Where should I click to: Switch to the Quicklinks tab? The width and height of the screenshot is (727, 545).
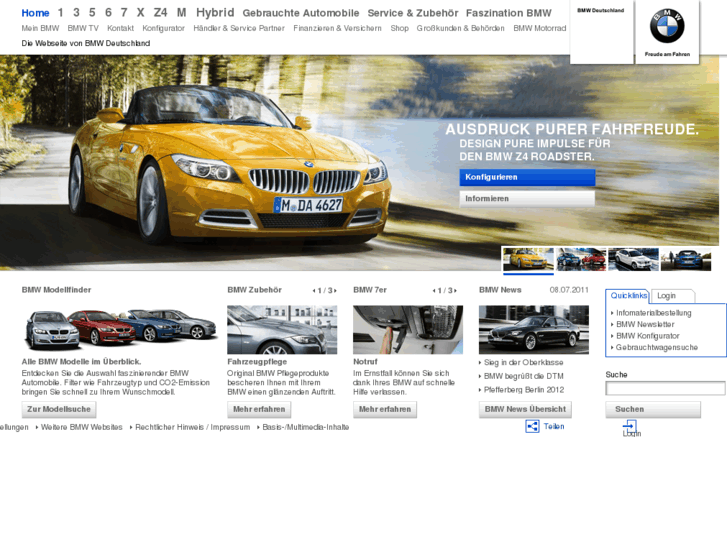(628, 296)
